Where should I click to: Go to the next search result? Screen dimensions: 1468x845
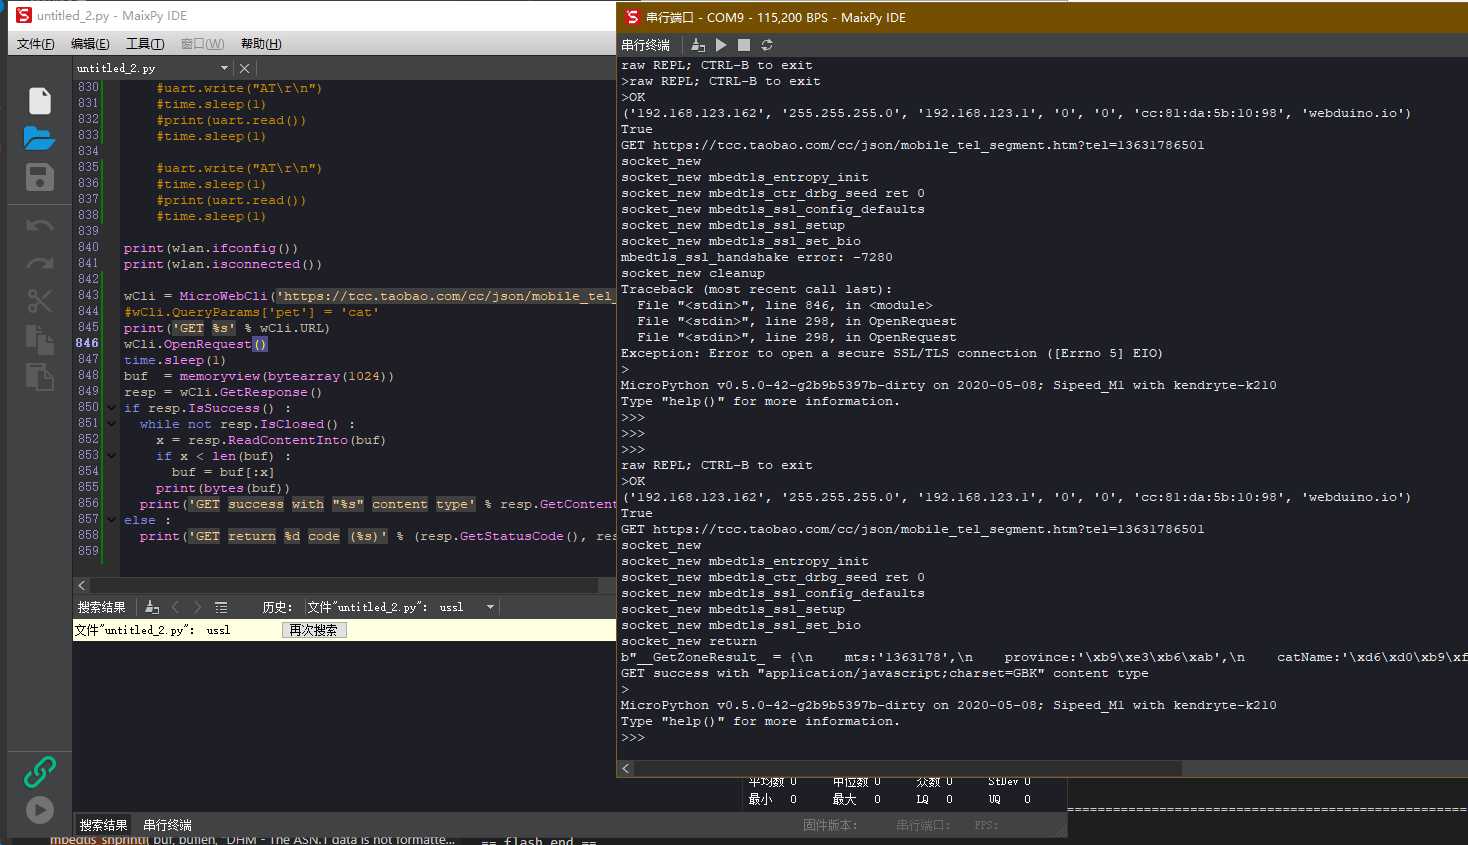tap(198, 607)
